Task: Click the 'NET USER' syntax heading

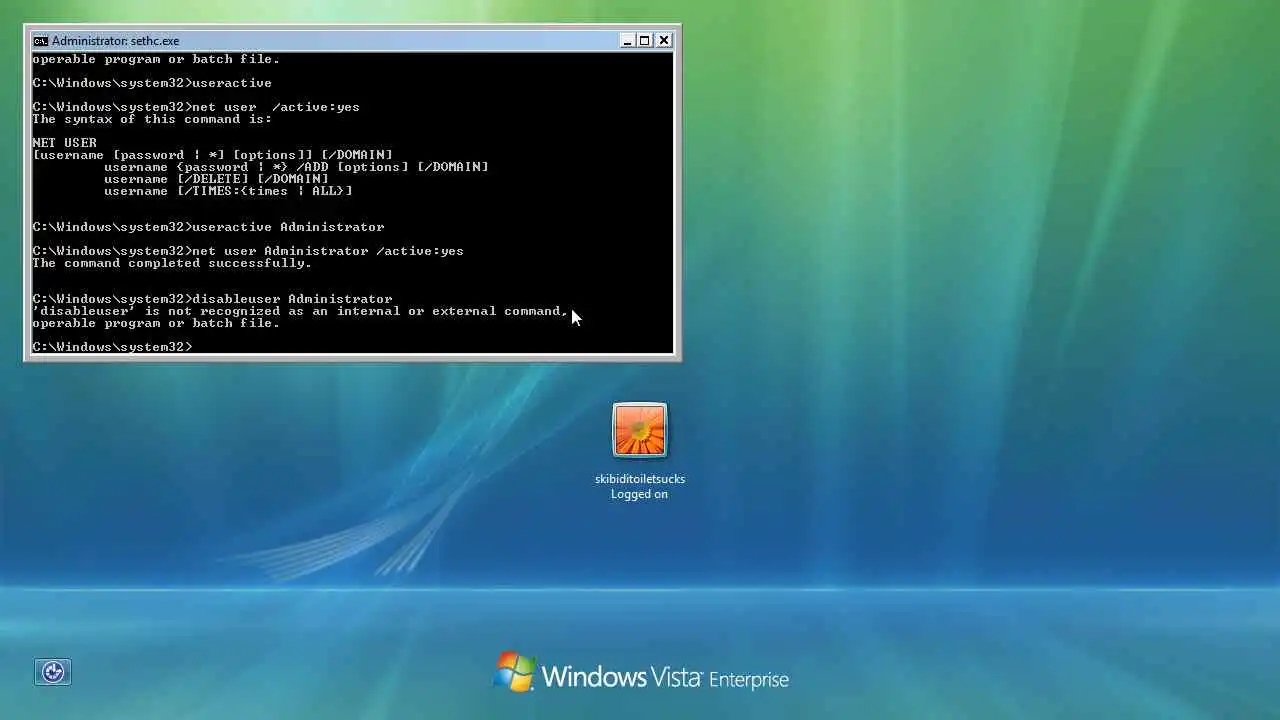Action: [x=64, y=143]
